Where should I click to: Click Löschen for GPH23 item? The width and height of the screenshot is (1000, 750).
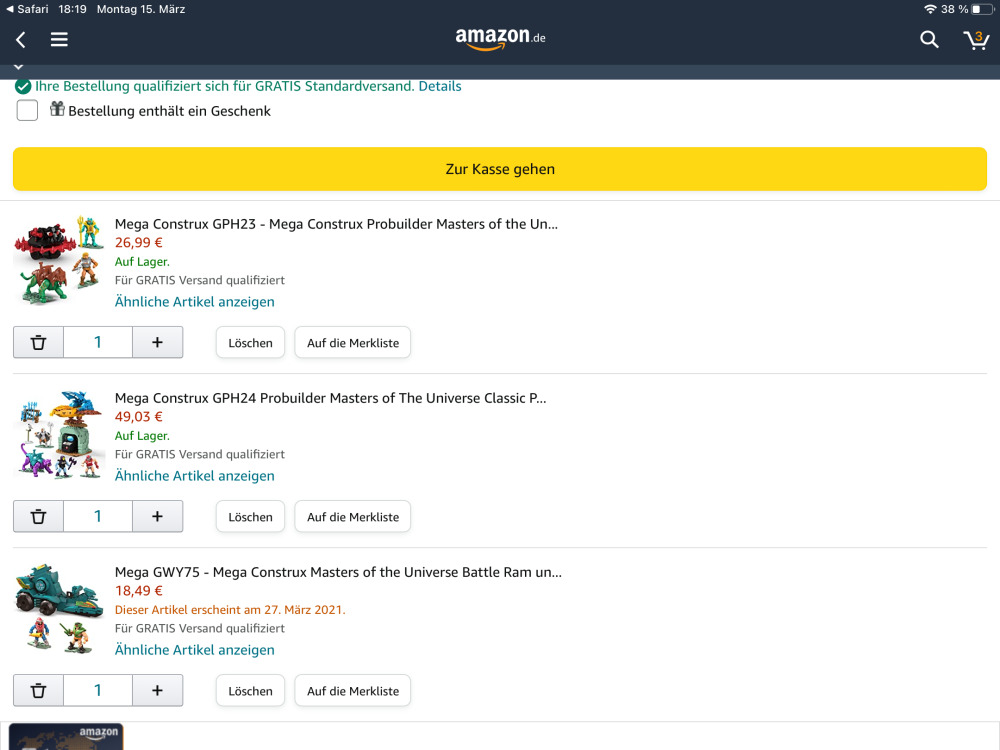point(250,342)
